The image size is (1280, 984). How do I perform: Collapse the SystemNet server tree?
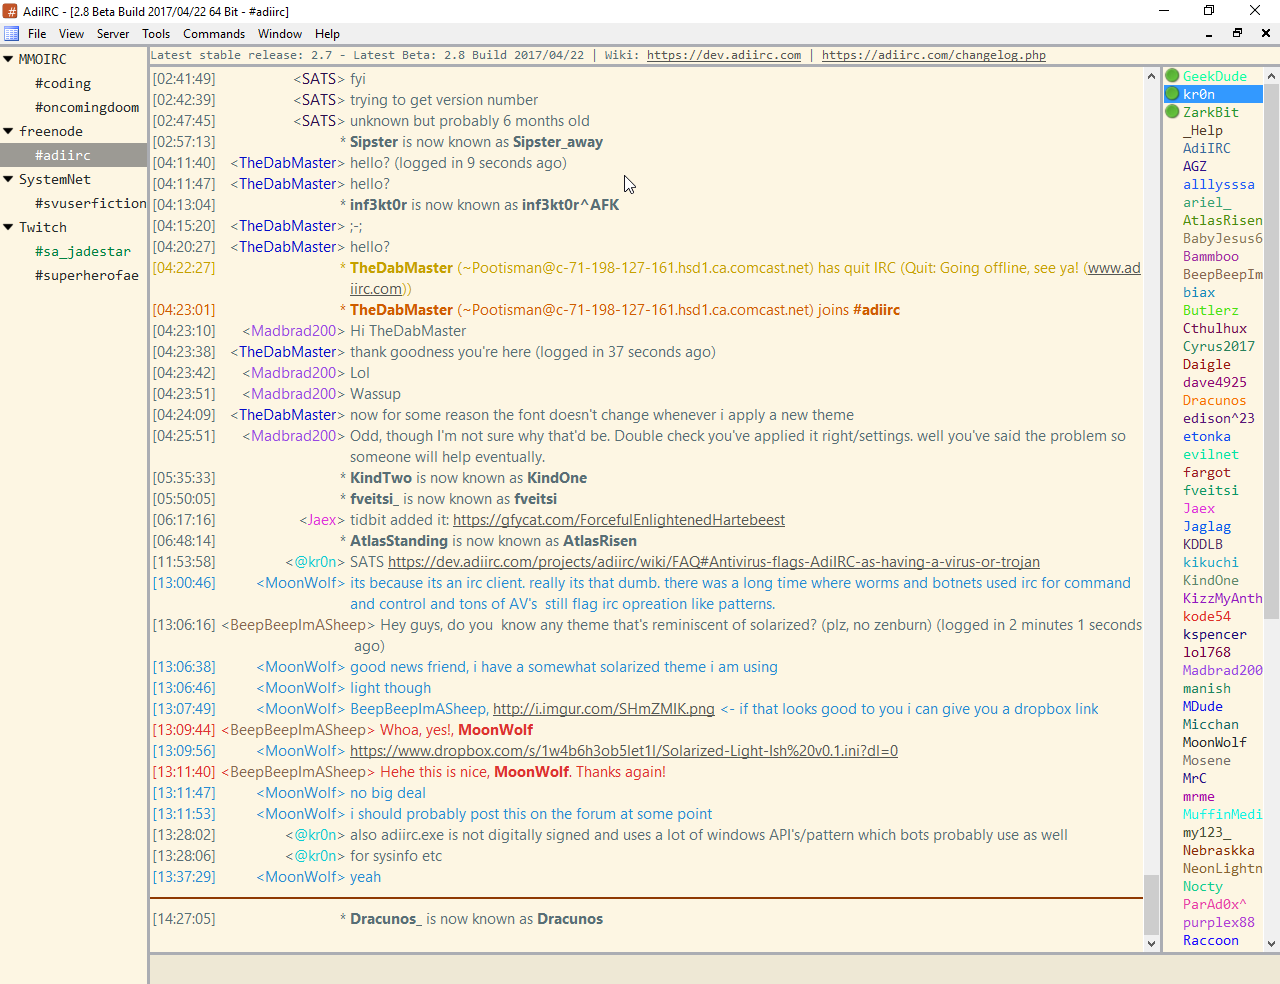[8, 180]
